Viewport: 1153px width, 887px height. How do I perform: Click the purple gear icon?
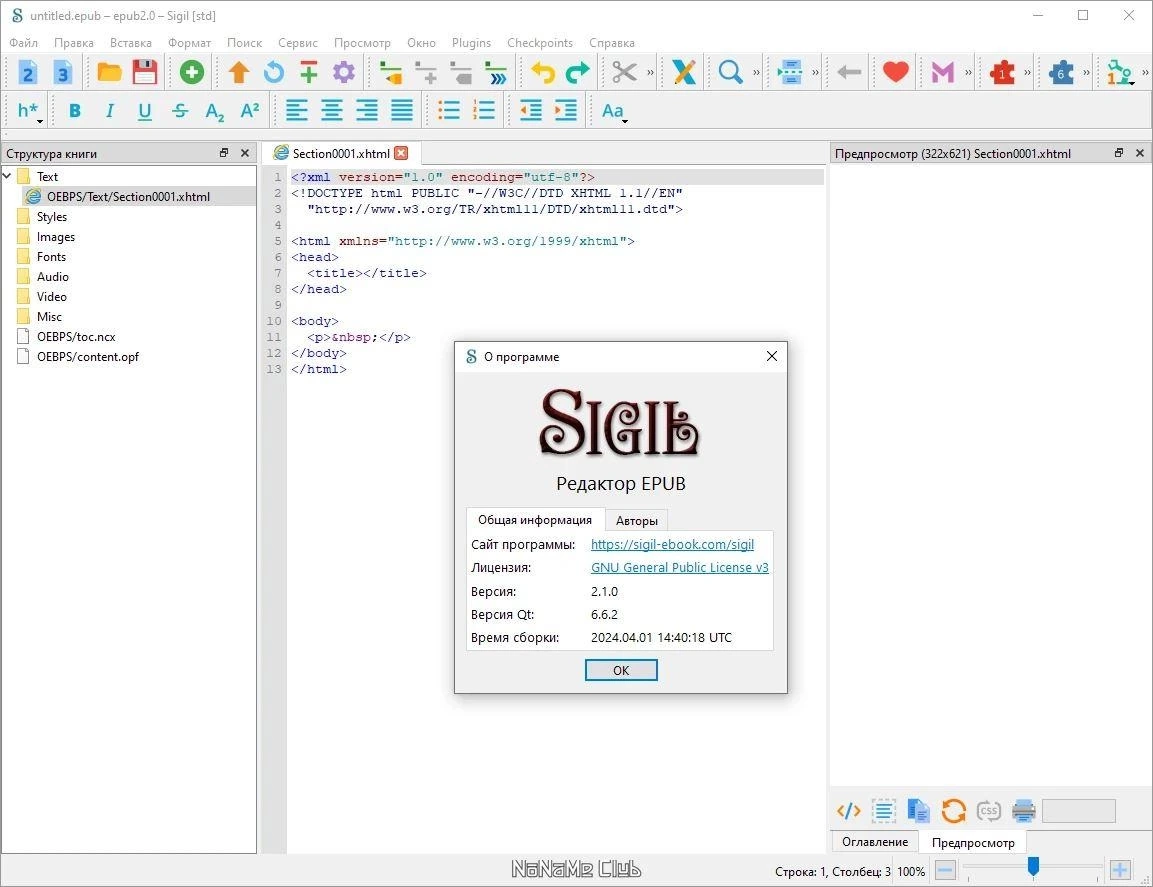343,72
